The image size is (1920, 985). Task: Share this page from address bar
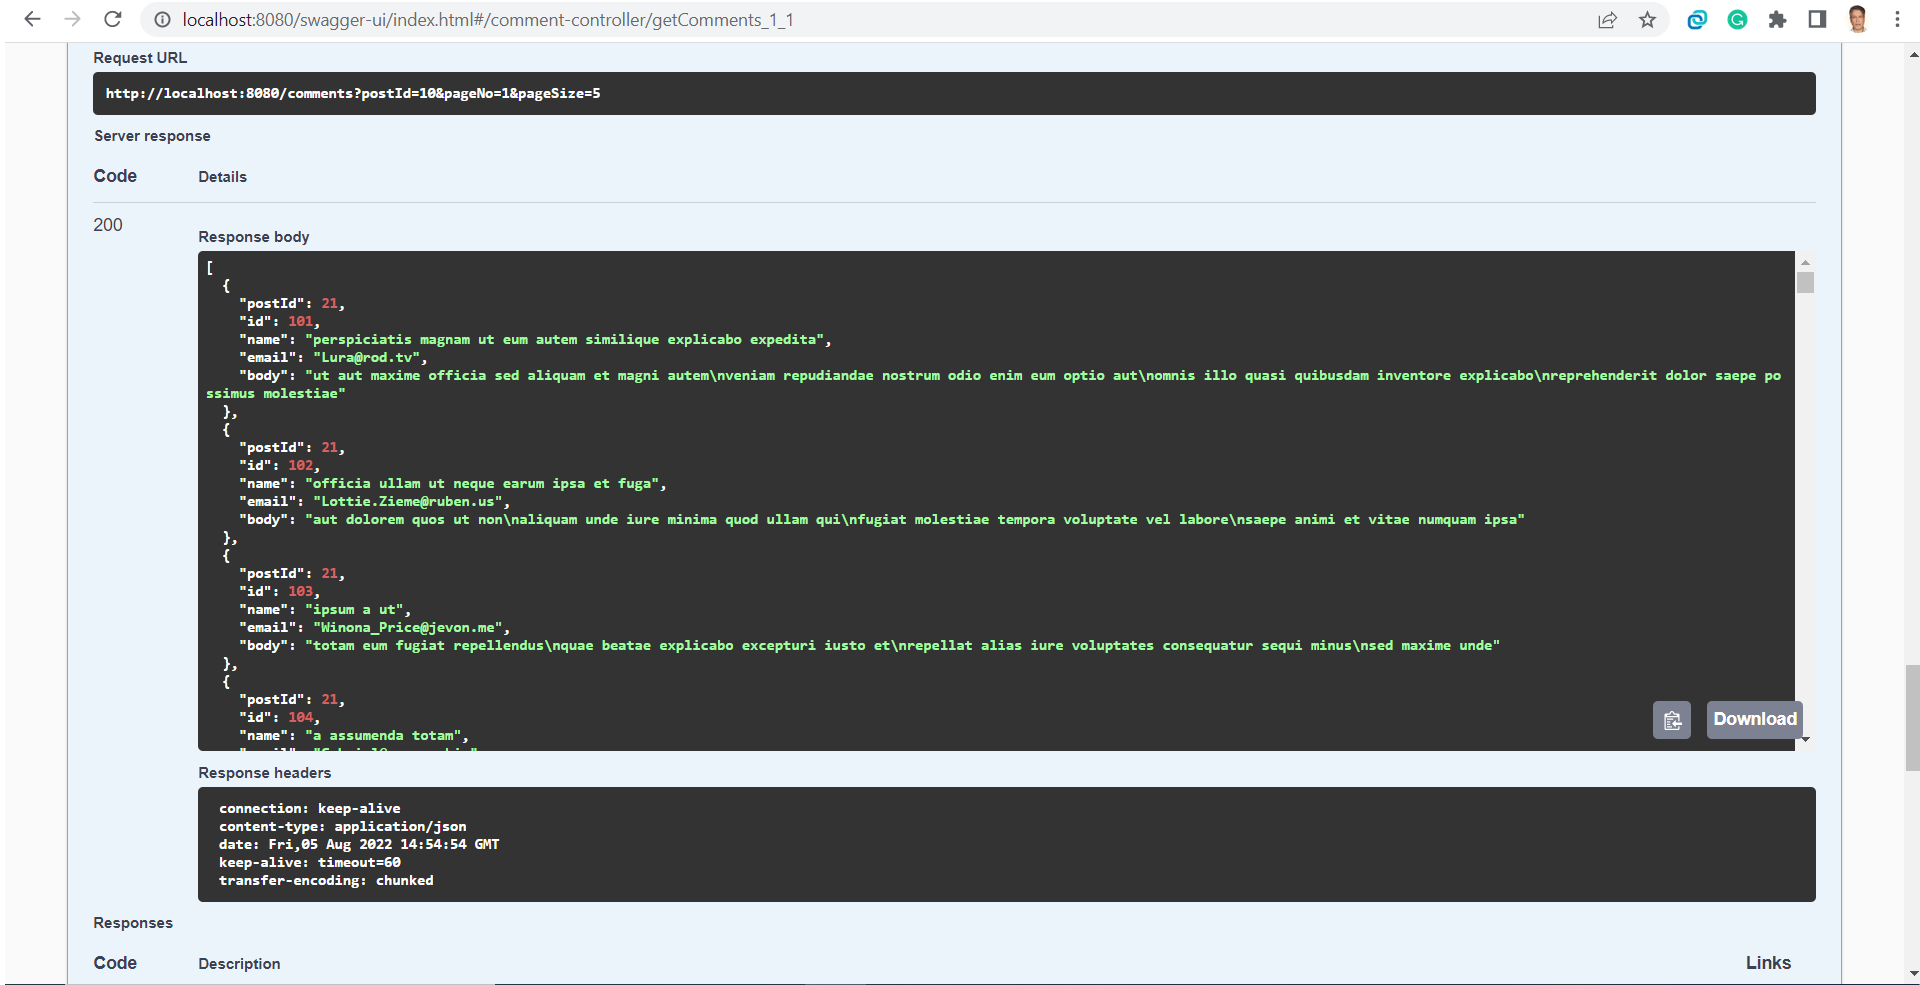point(1607,20)
